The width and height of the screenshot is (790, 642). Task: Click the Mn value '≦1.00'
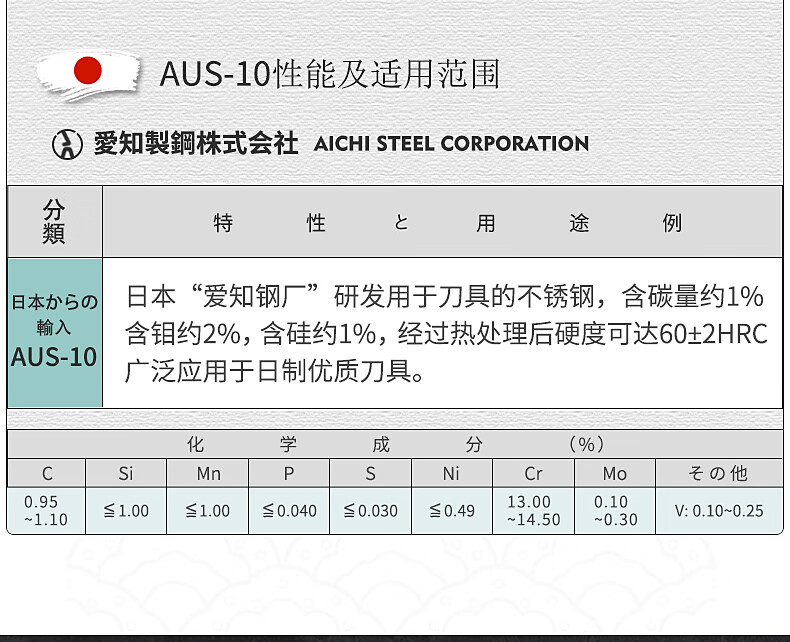(x=208, y=511)
